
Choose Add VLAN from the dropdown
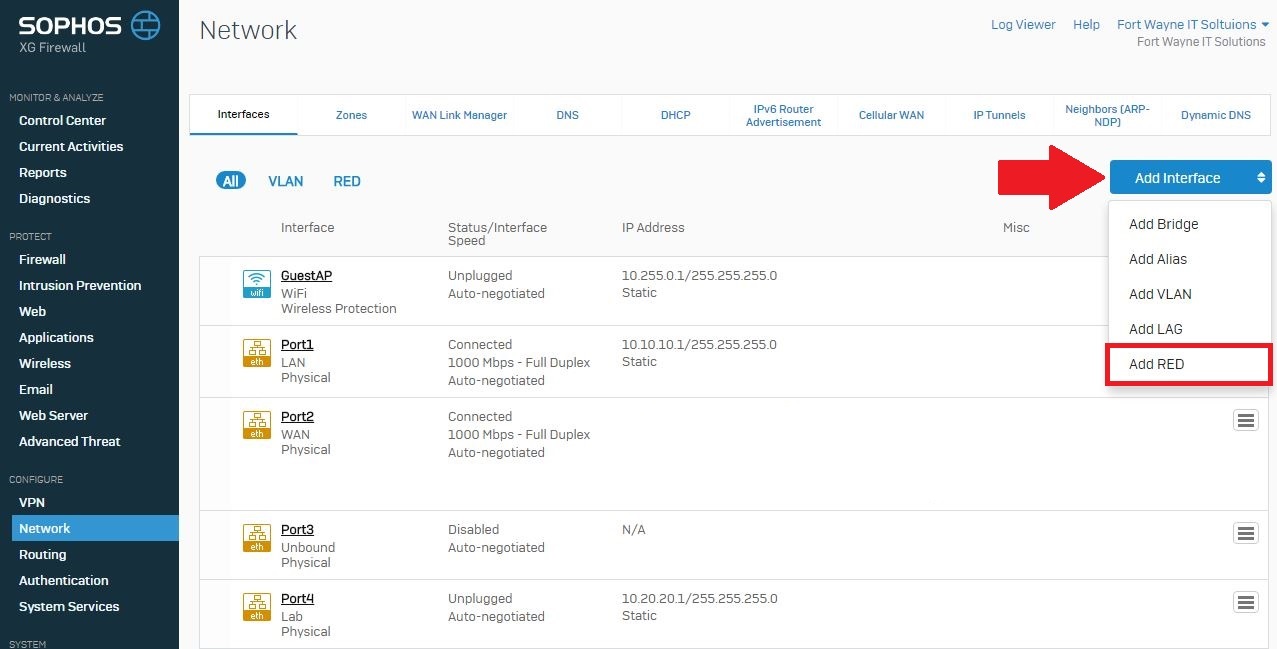point(1160,294)
